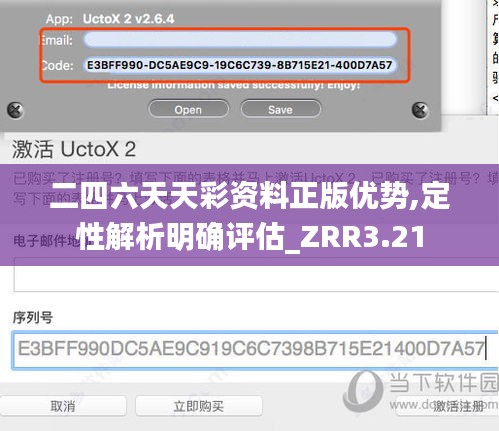Image resolution: width=499 pixels, height=431 pixels.
Task: Click the license saved successfully message
Action: pos(233,85)
